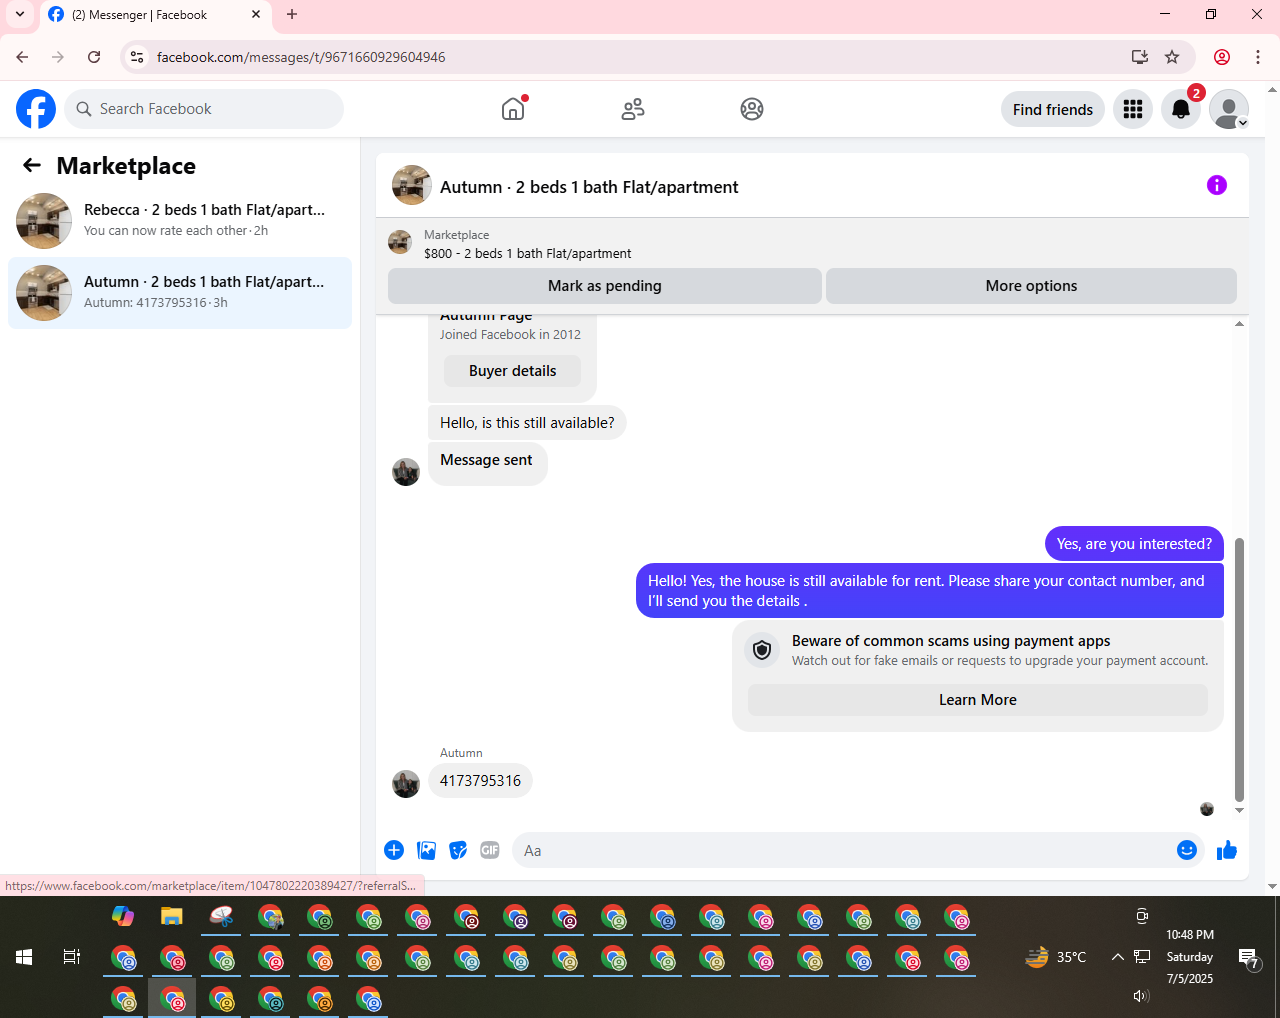The width and height of the screenshot is (1280, 1018).
Task: Open the Groups icon in top navigation
Action: 752,109
